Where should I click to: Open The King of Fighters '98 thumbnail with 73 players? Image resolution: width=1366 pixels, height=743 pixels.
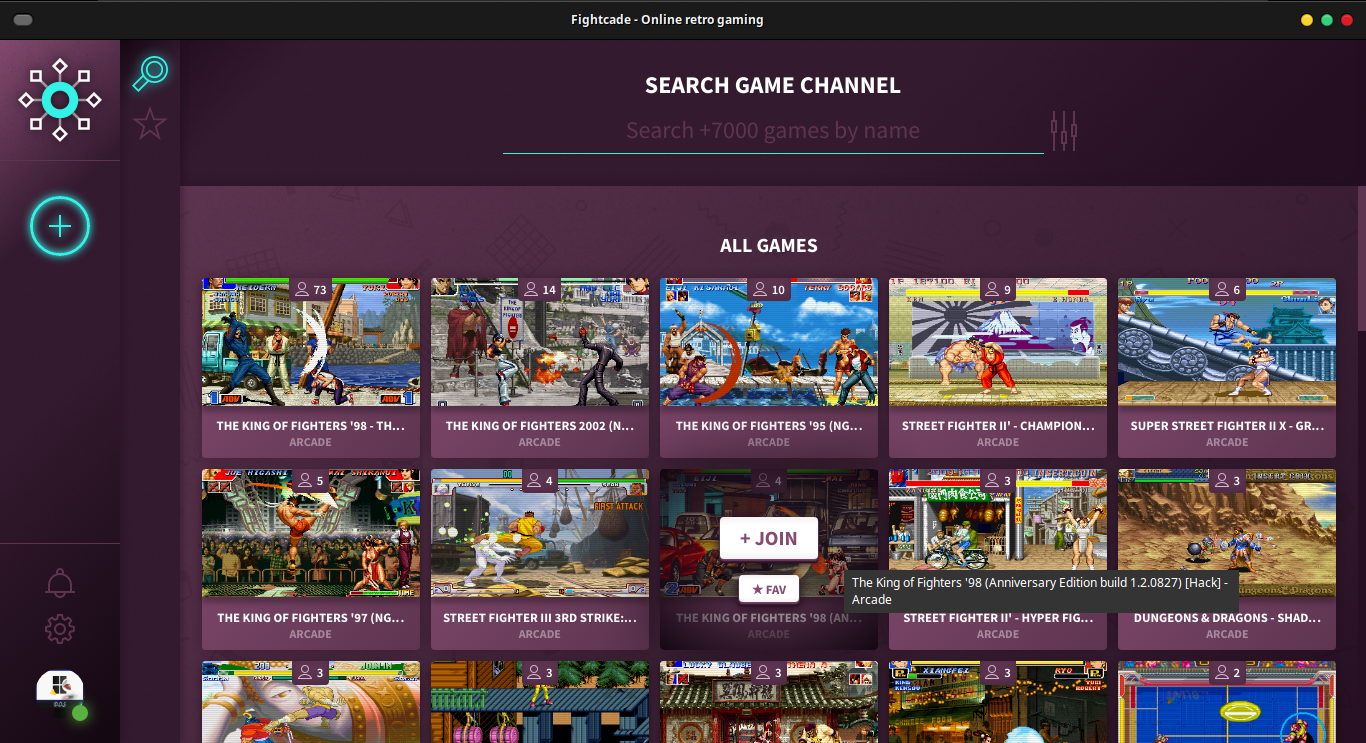(311, 342)
